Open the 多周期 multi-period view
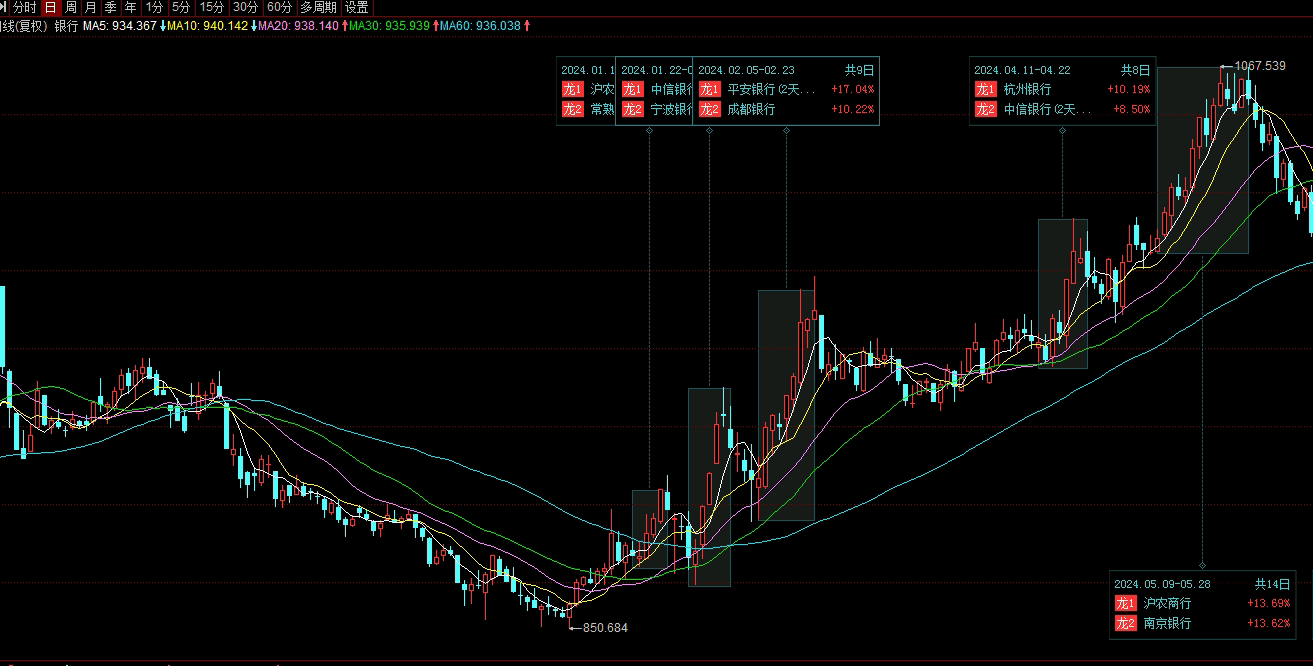Viewport: 1313px width, 666px height. 318,7
